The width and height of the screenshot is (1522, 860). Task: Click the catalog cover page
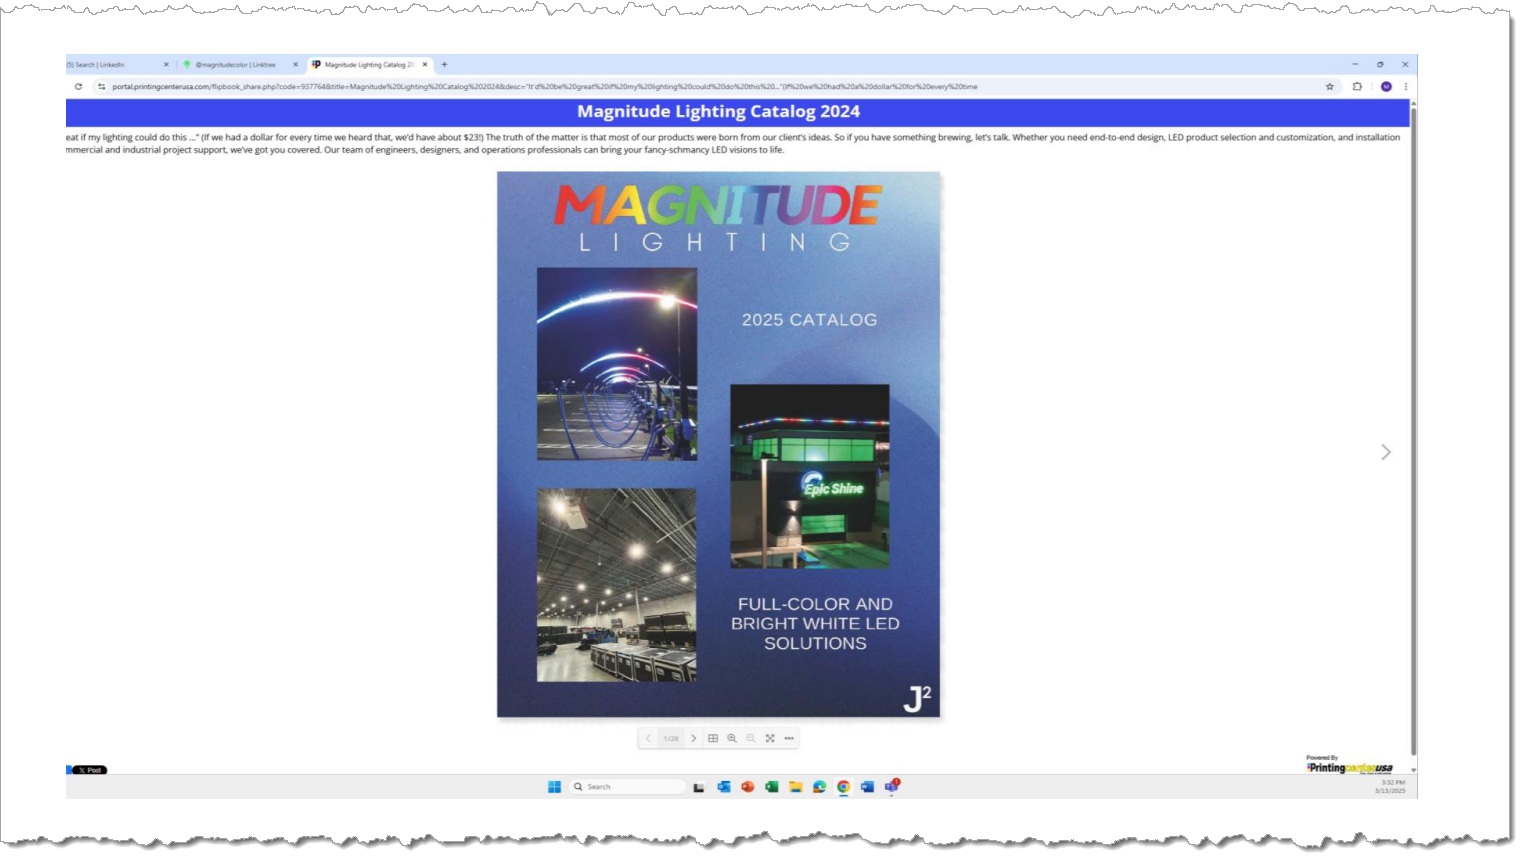(718, 444)
